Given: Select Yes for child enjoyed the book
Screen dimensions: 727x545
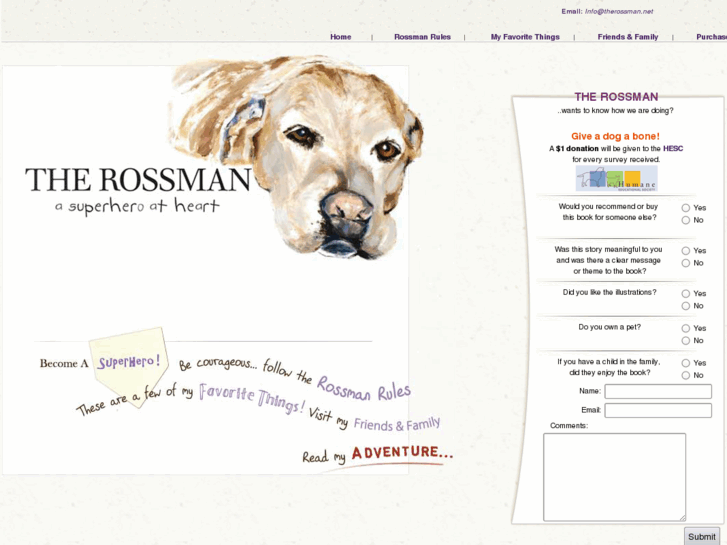Looking at the screenshot, I should (x=686, y=363).
